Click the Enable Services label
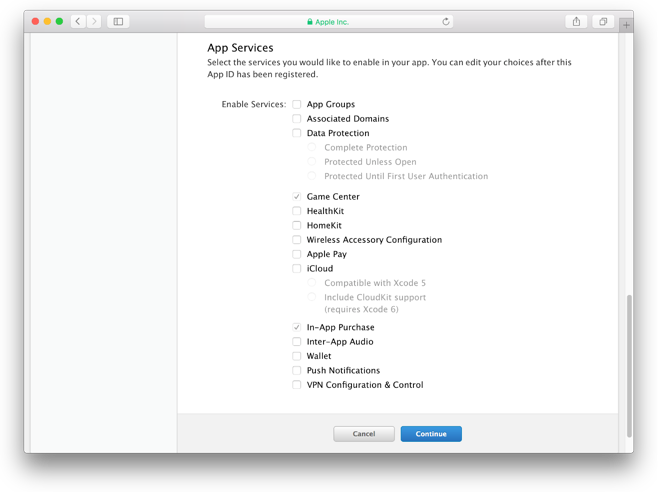The height and width of the screenshot is (492, 658). [x=254, y=104]
